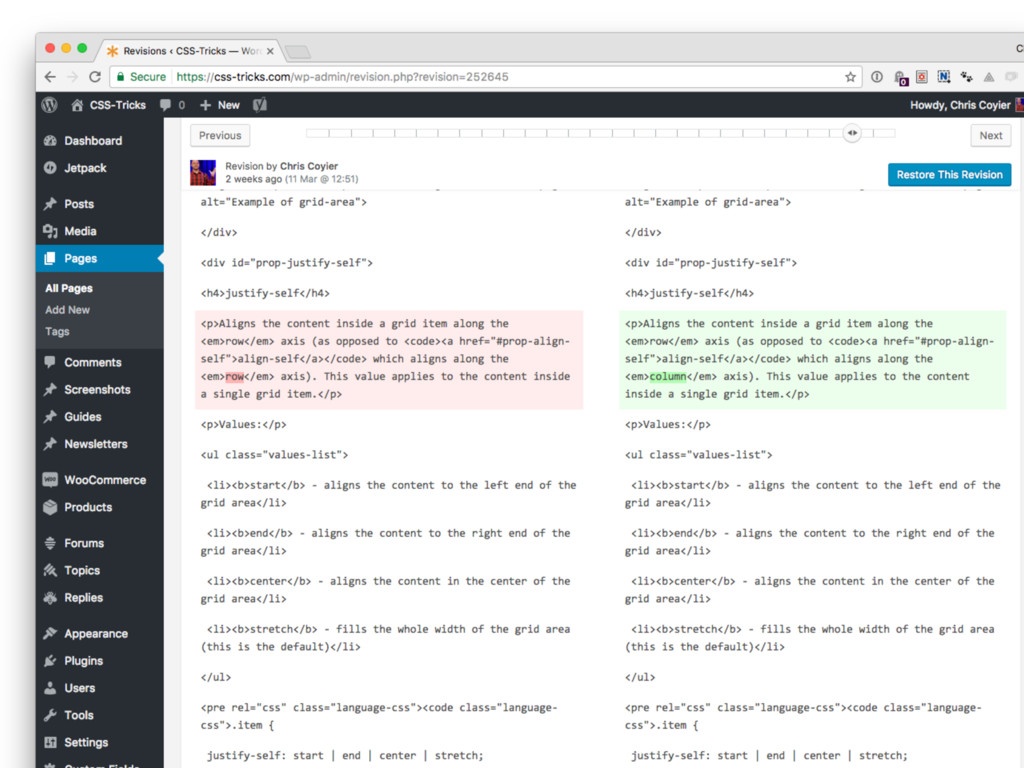Click highlighted word 'column' in added text
The width and height of the screenshot is (1024, 768).
[668, 377]
